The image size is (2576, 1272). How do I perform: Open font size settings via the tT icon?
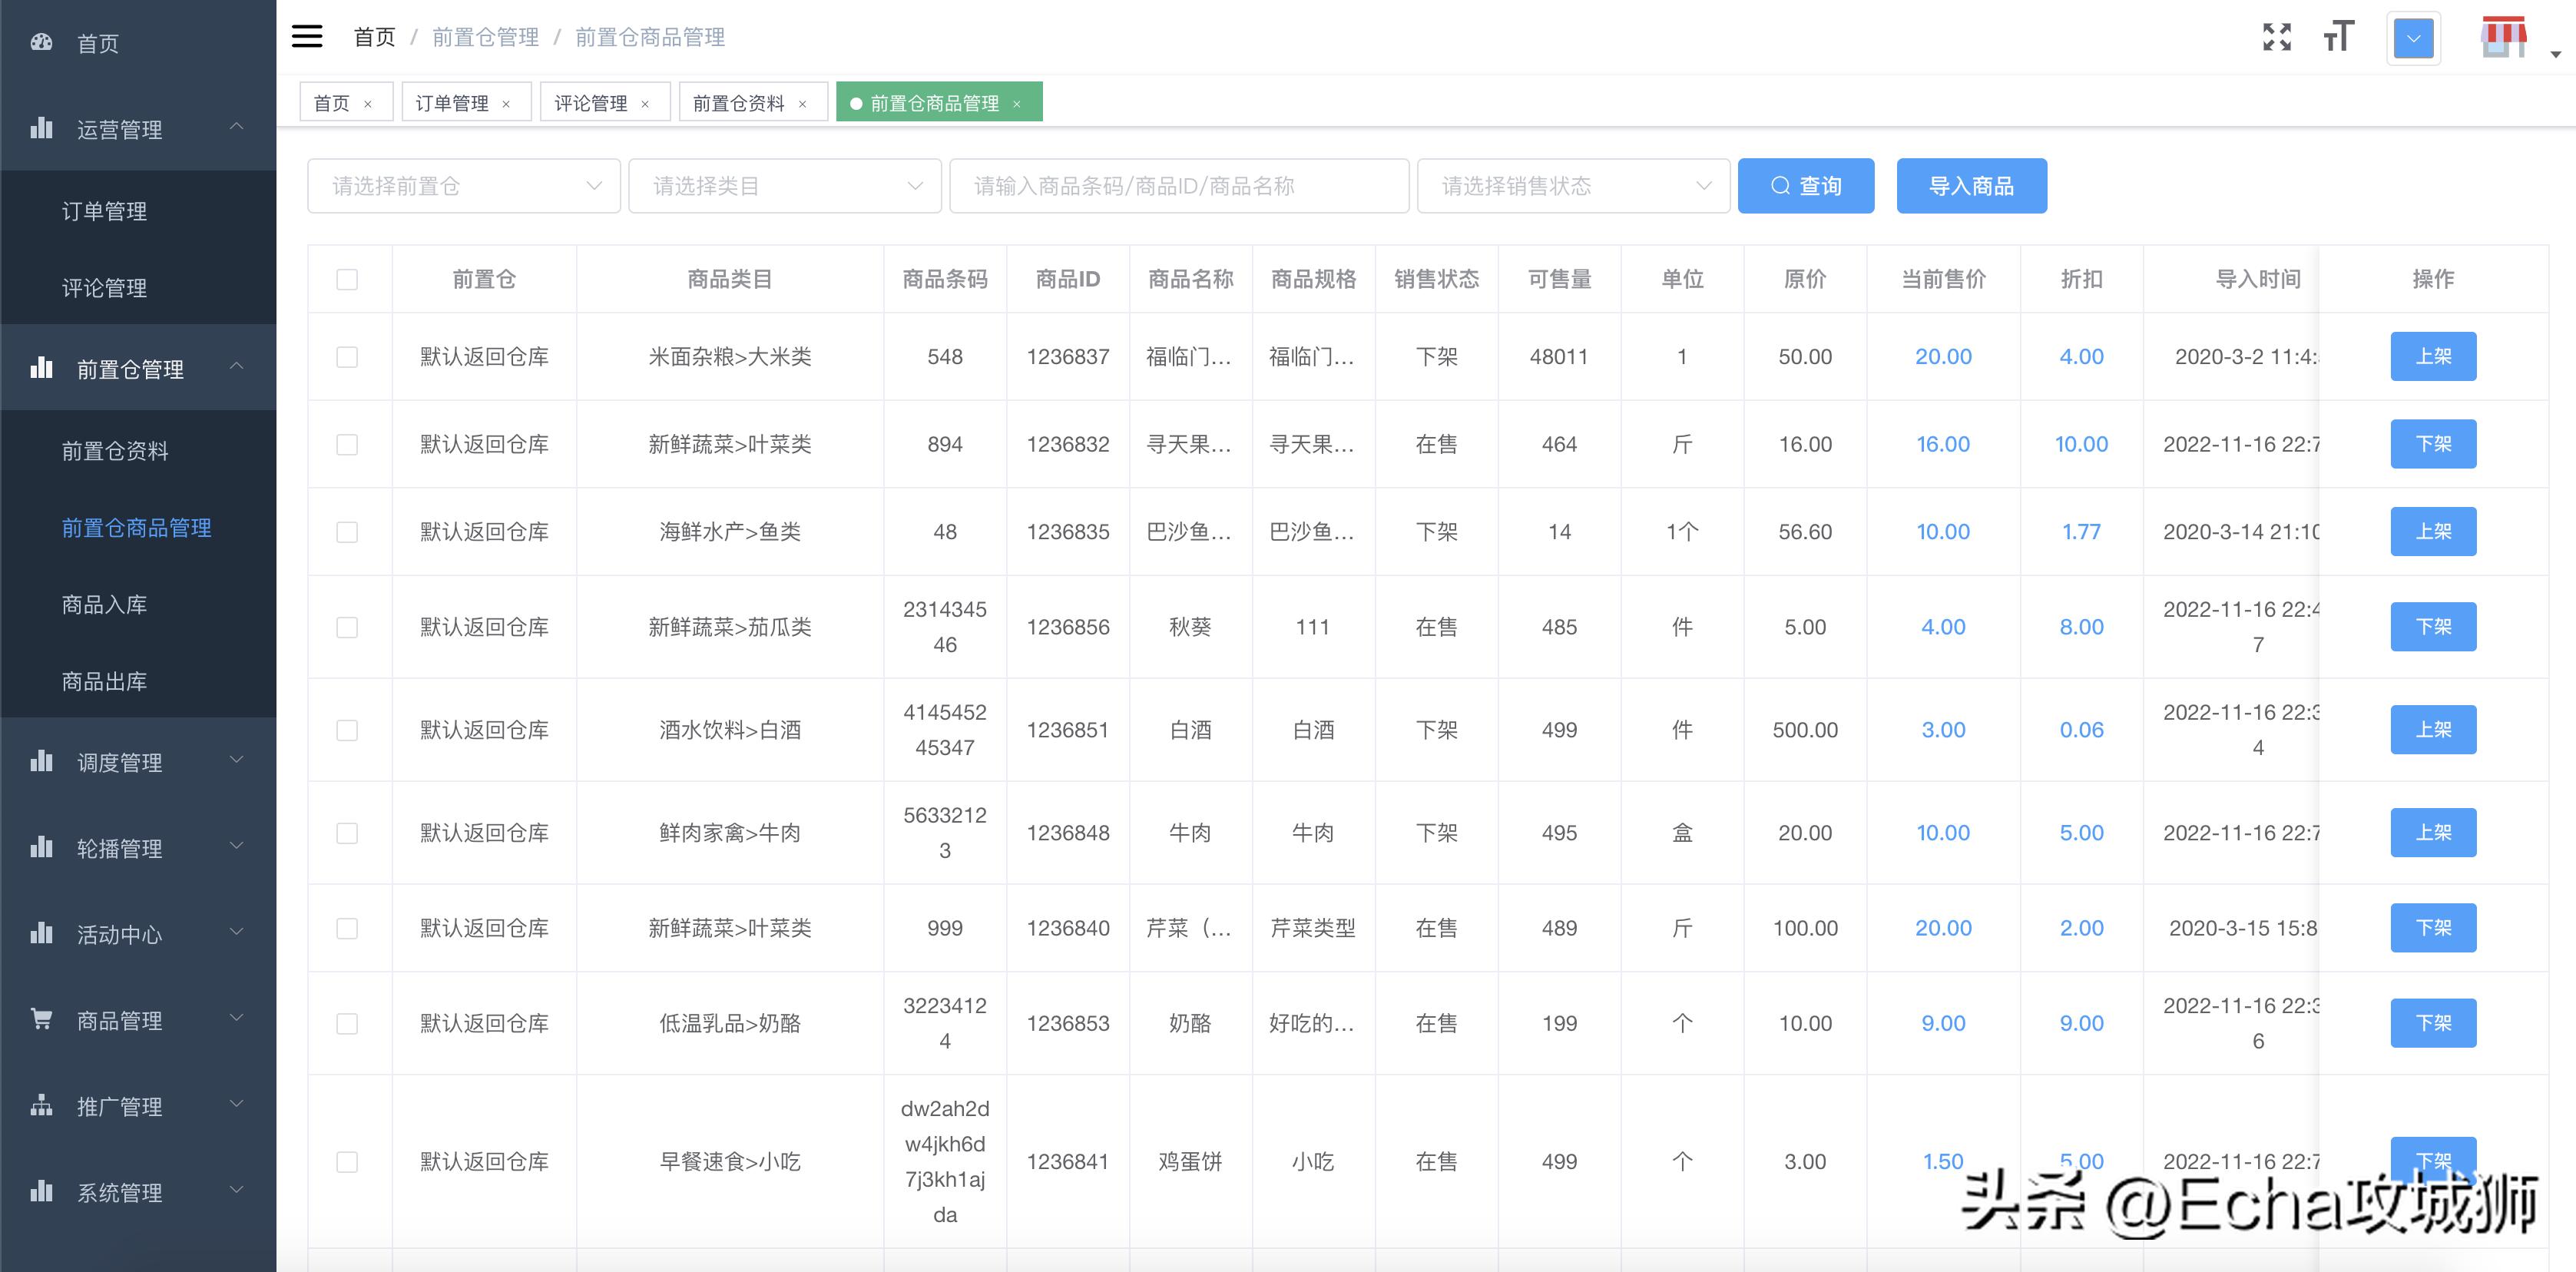(2339, 36)
